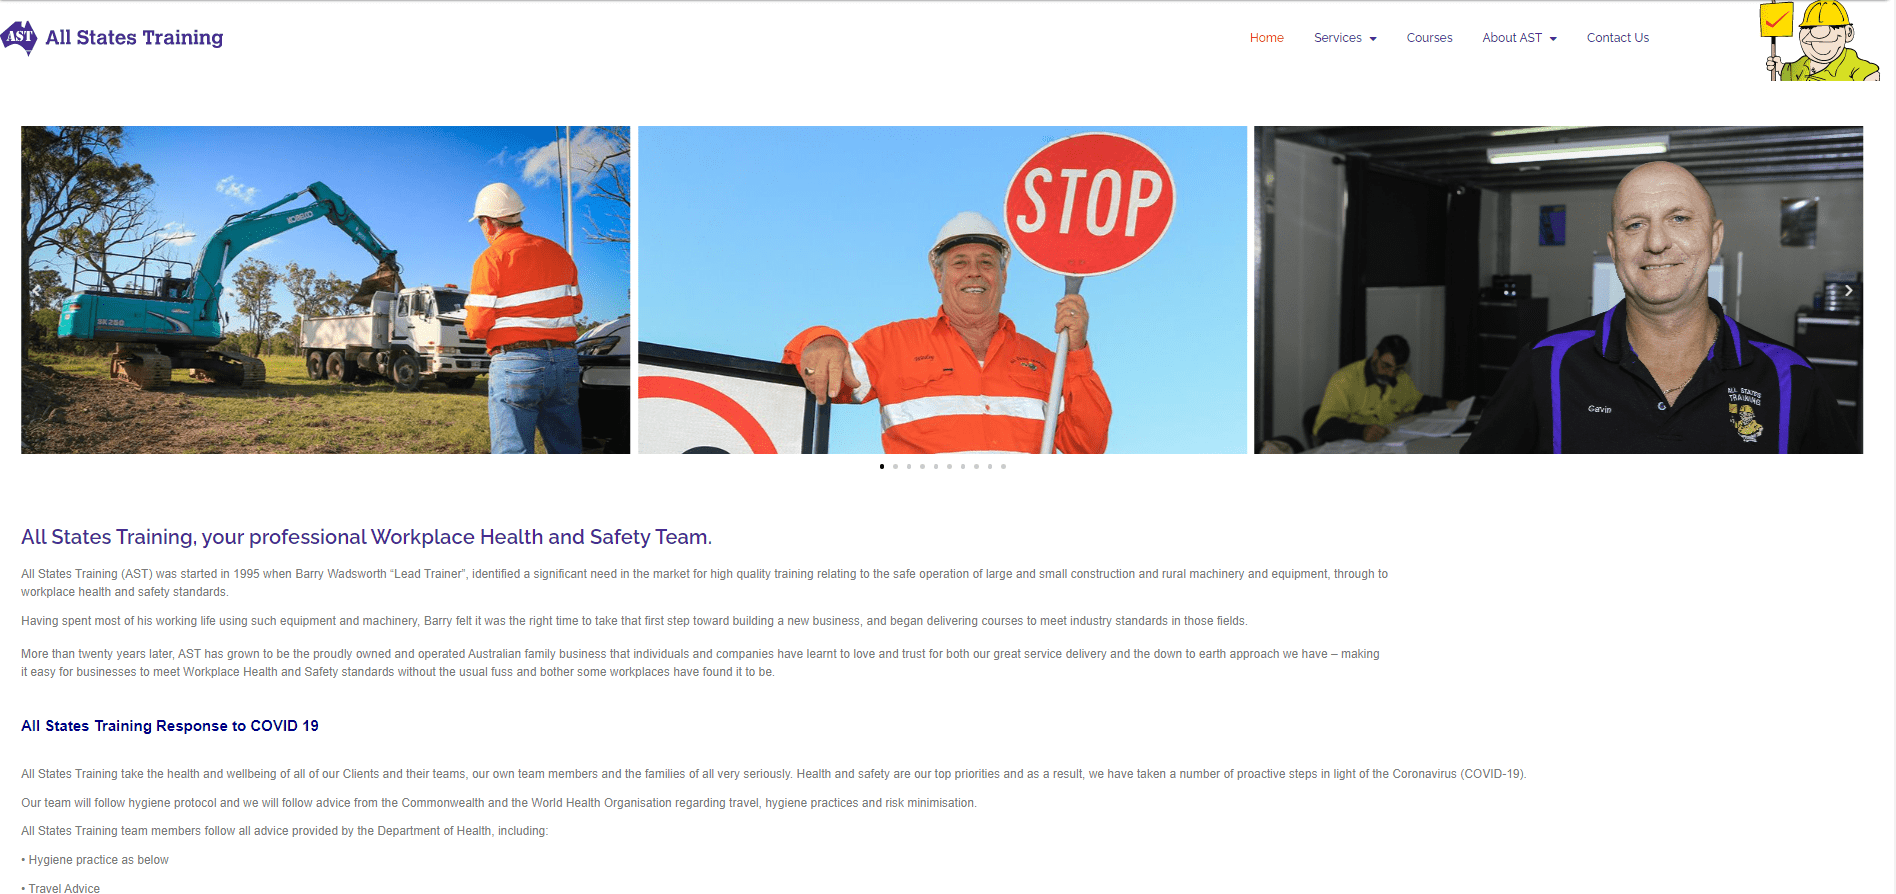Viewport: 1896px width, 894px height.
Task: Click the caret arrow beside About AST
Action: (1553, 39)
